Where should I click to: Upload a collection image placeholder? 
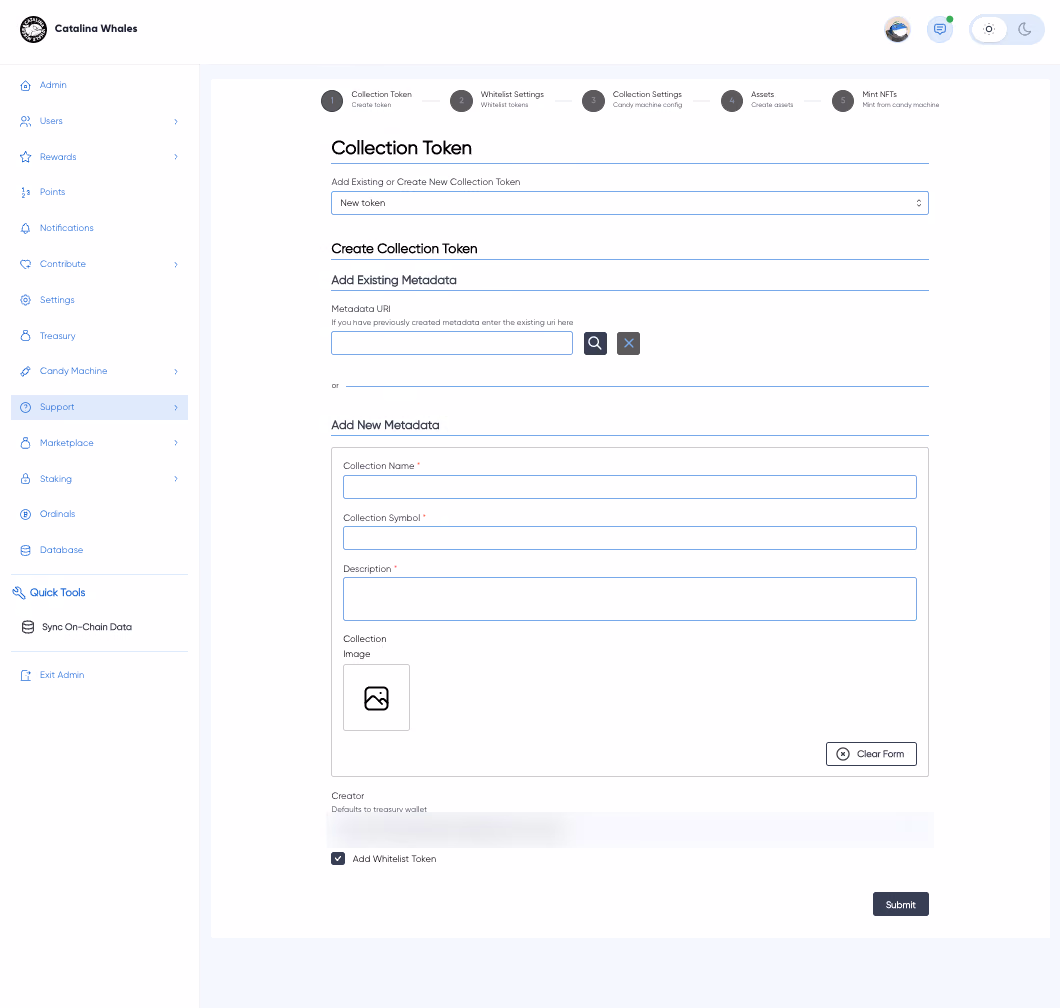point(377,698)
